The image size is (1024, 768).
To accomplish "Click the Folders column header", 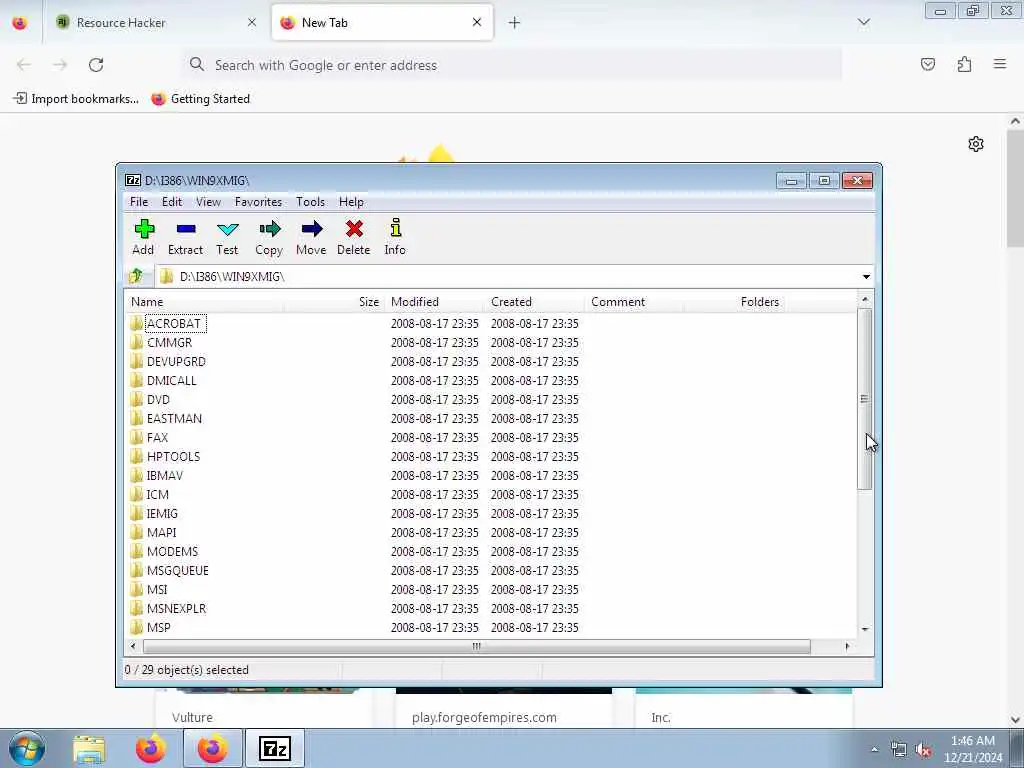I will (734, 302).
